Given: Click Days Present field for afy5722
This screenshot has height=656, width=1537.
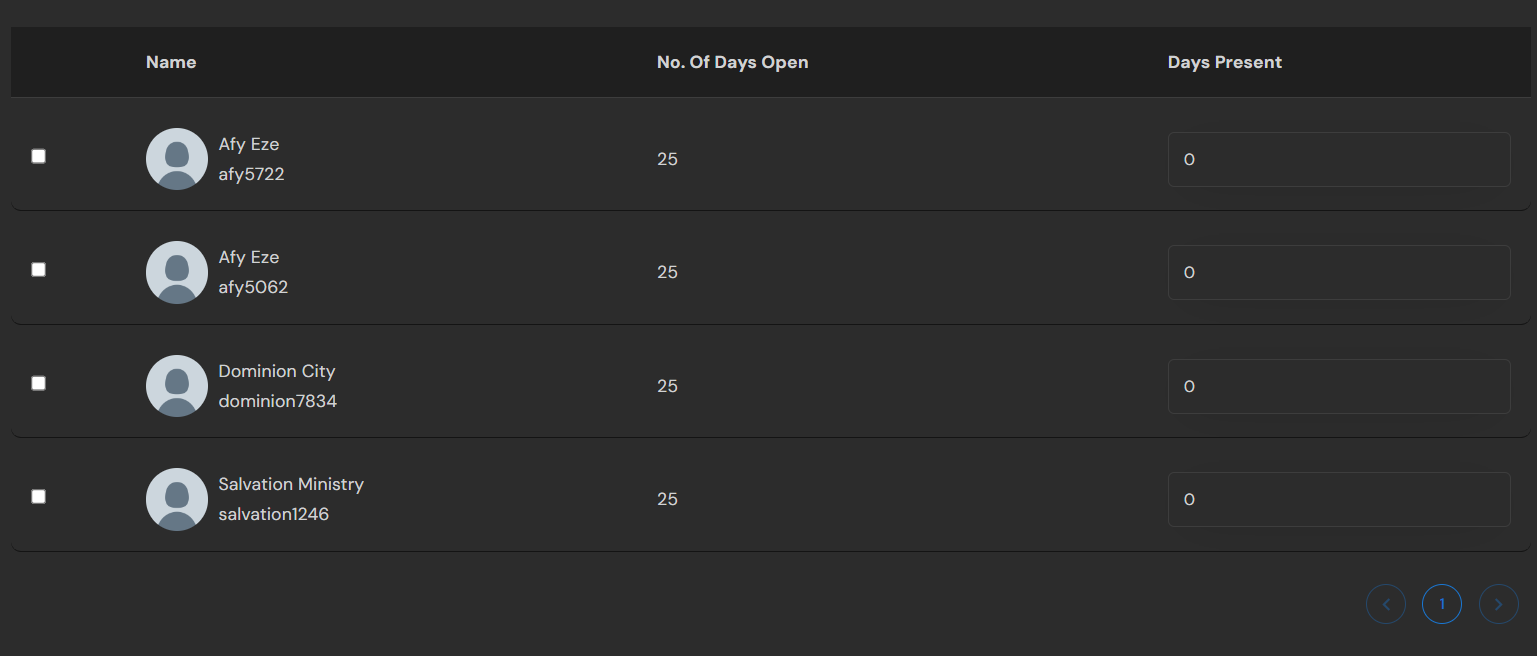Looking at the screenshot, I should pyautogui.click(x=1338, y=159).
